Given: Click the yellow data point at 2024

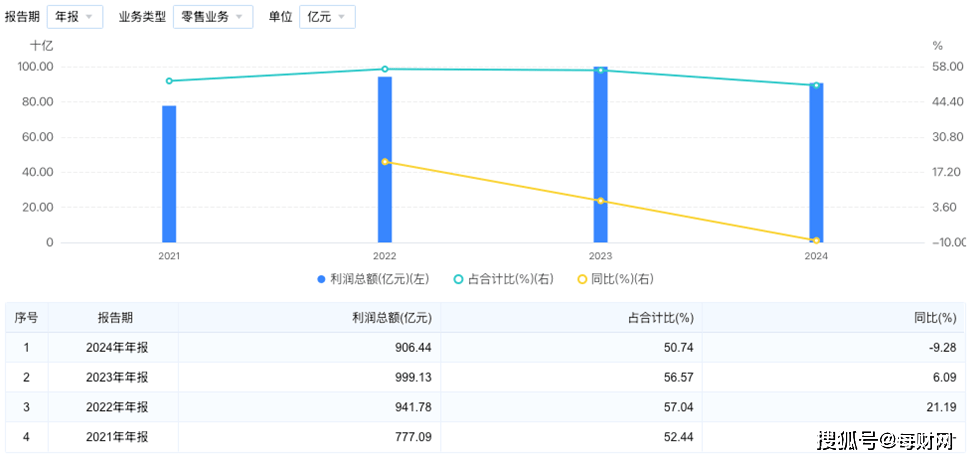Looking at the screenshot, I should coord(816,240).
